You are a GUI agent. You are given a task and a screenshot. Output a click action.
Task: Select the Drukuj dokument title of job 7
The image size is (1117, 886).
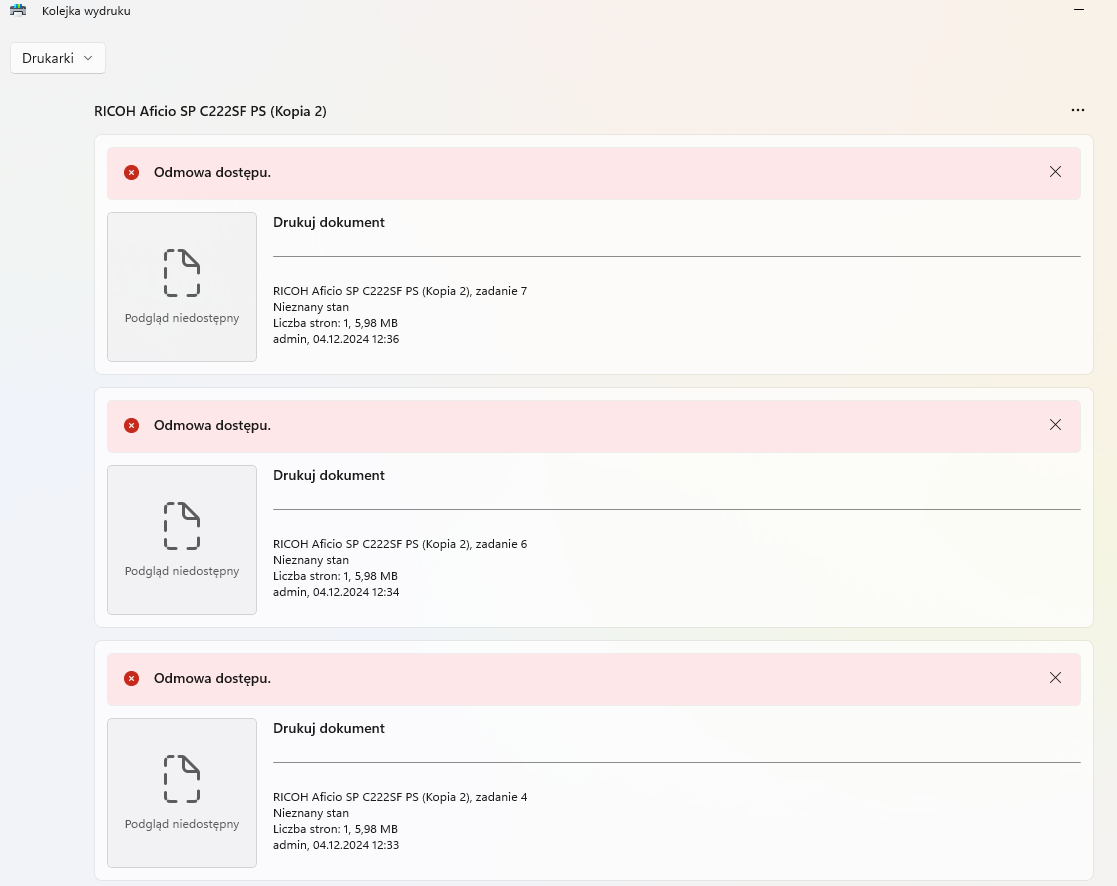[x=328, y=222]
